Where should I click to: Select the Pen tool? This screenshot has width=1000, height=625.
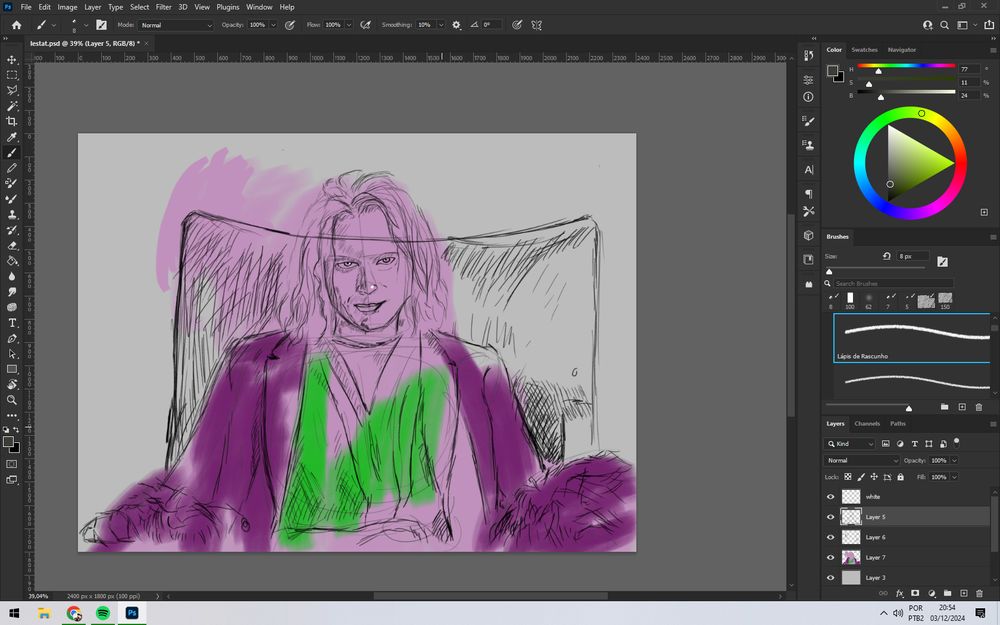pyautogui.click(x=11, y=338)
